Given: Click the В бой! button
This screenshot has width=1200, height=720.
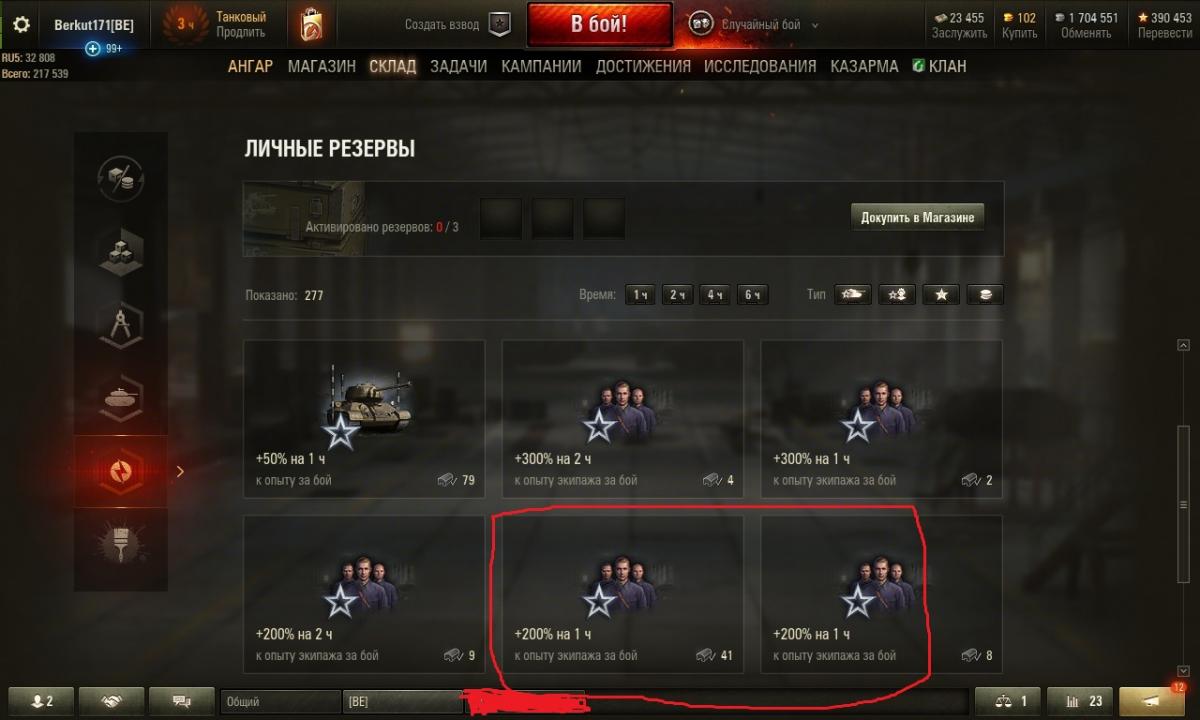Looking at the screenshot, I should point(599,25).
